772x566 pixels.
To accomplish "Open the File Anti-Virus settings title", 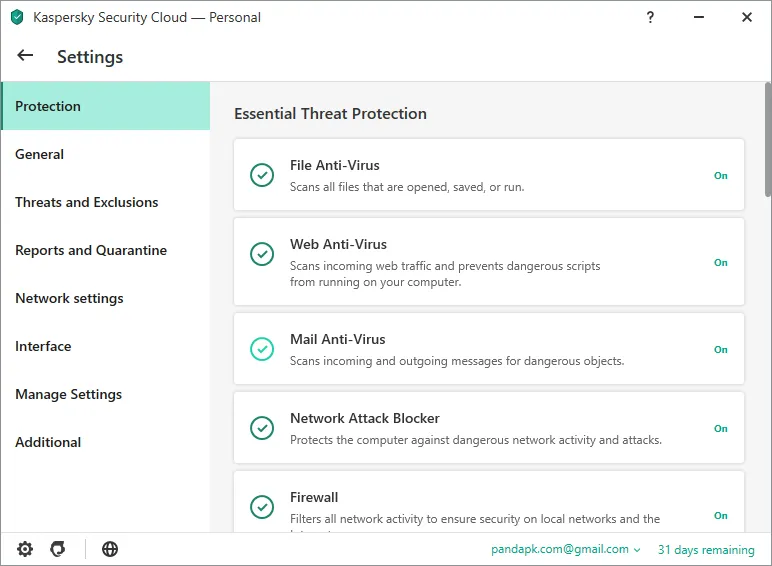I will click(x=335, y=165).
